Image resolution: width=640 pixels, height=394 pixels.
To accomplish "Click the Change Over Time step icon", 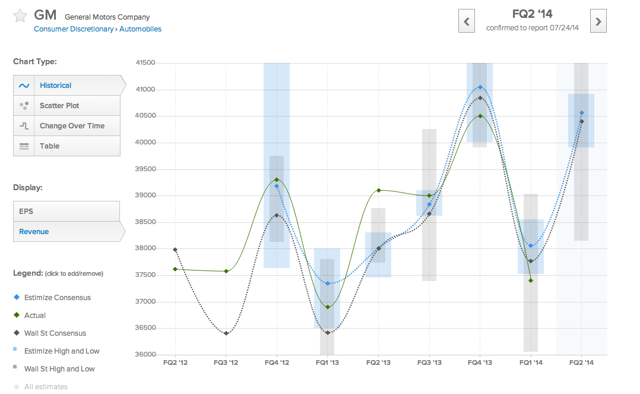I will 24,126.
